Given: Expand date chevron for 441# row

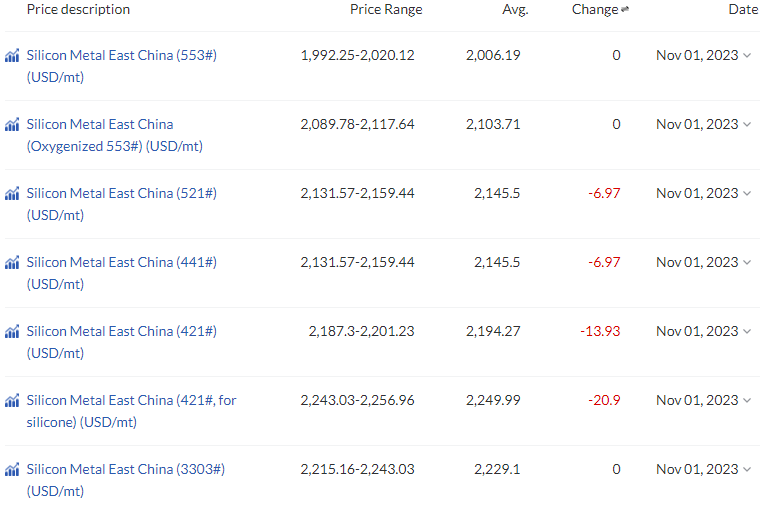Looking at the screenshot, I should [747, 263].
